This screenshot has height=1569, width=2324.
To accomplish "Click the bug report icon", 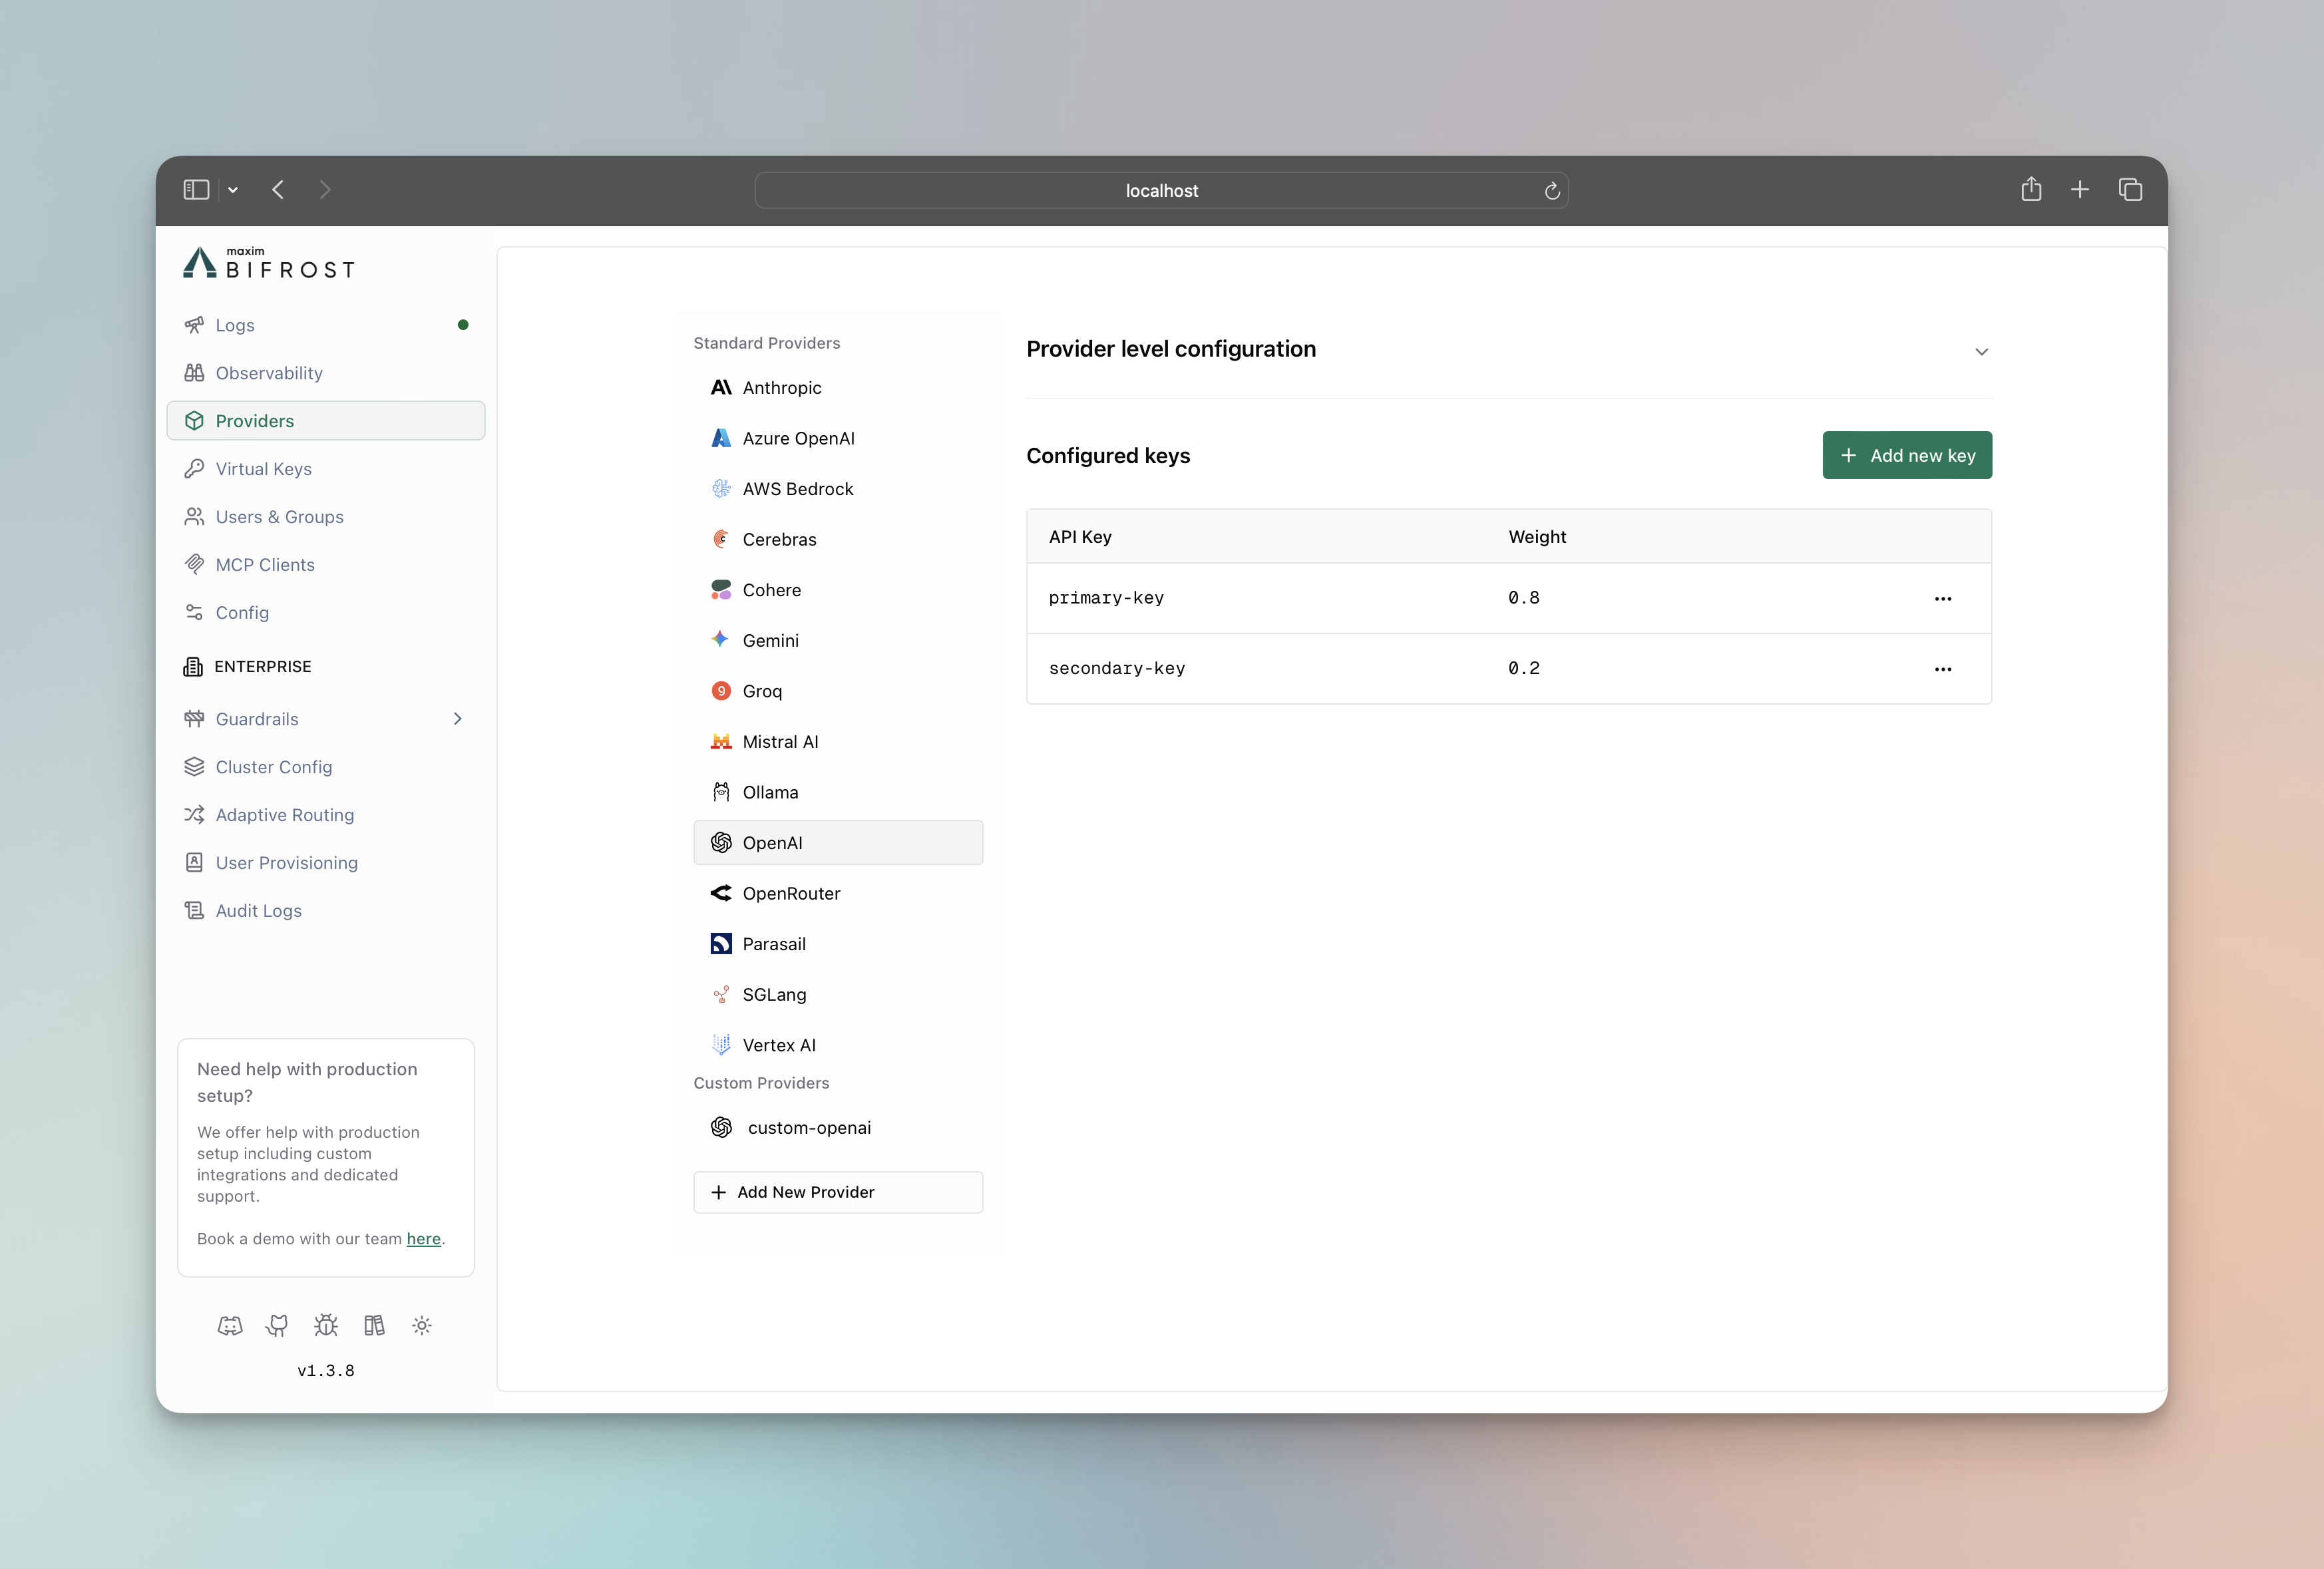I will 325,1325.
